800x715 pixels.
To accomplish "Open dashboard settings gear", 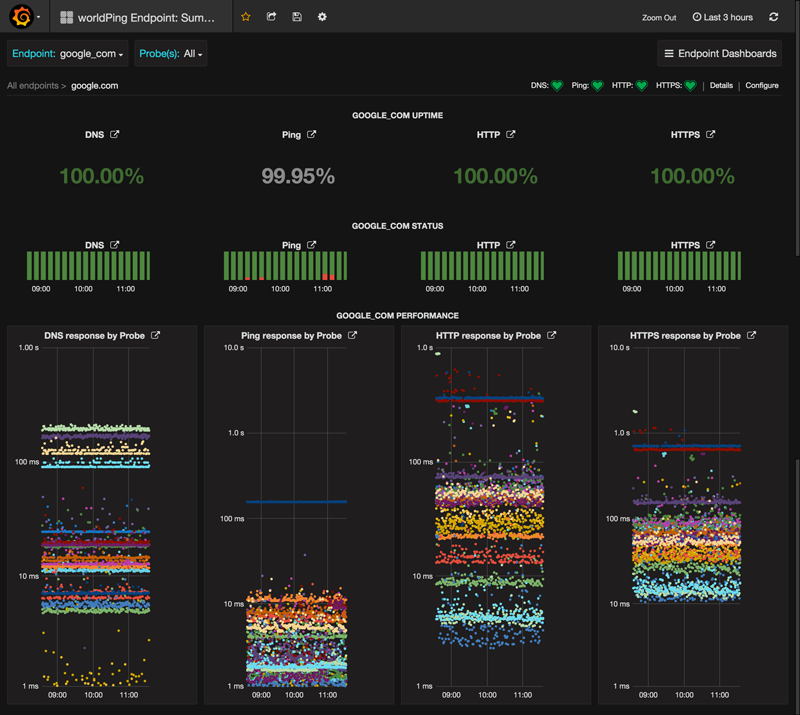I will click(322, 17).
